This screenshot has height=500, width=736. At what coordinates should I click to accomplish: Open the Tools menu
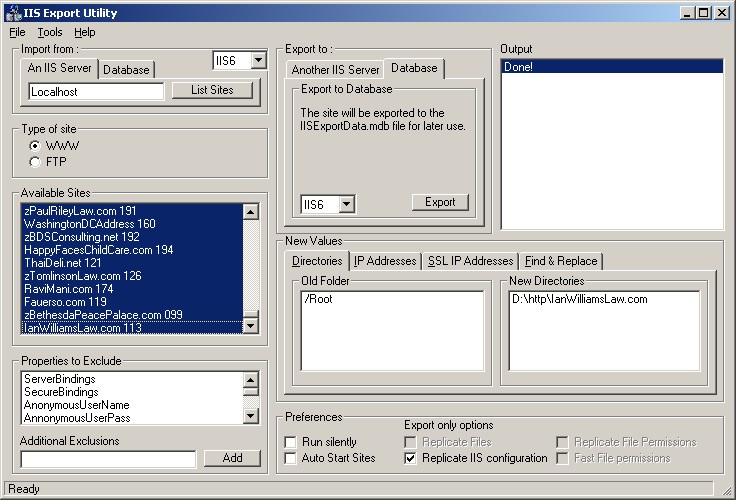[x=50, y=32]
